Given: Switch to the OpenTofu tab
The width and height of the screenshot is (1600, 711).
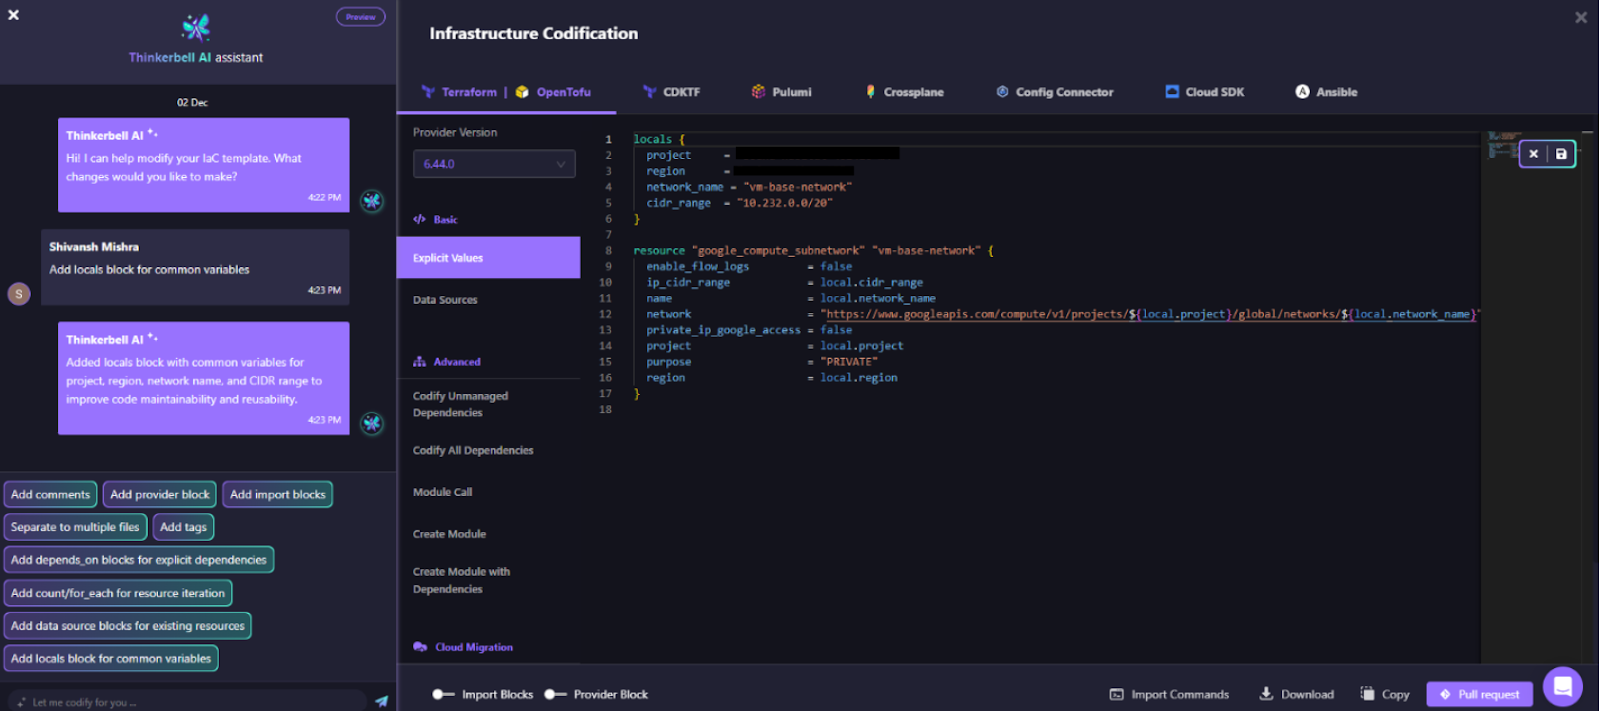Looking at the screenshot, I should [553, 92].
